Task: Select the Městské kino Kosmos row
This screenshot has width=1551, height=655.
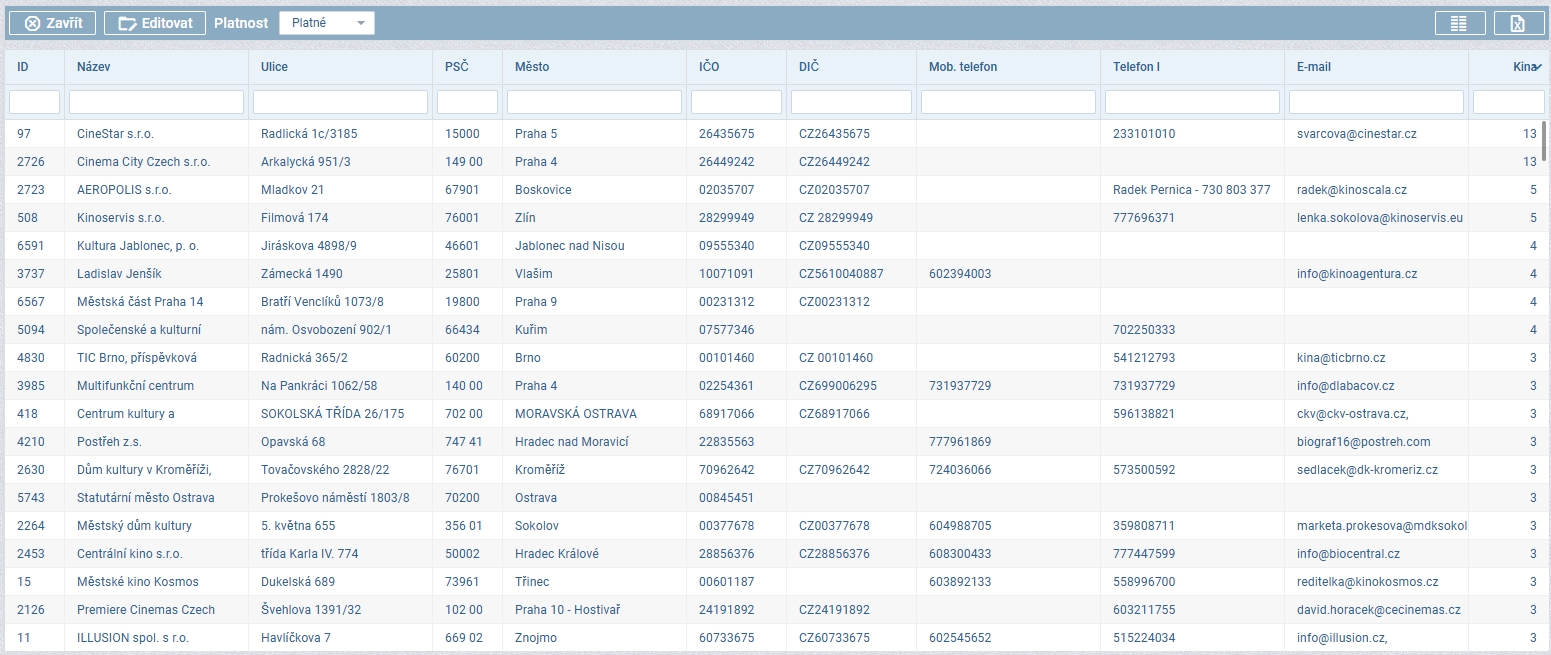Action: (137, 582)
